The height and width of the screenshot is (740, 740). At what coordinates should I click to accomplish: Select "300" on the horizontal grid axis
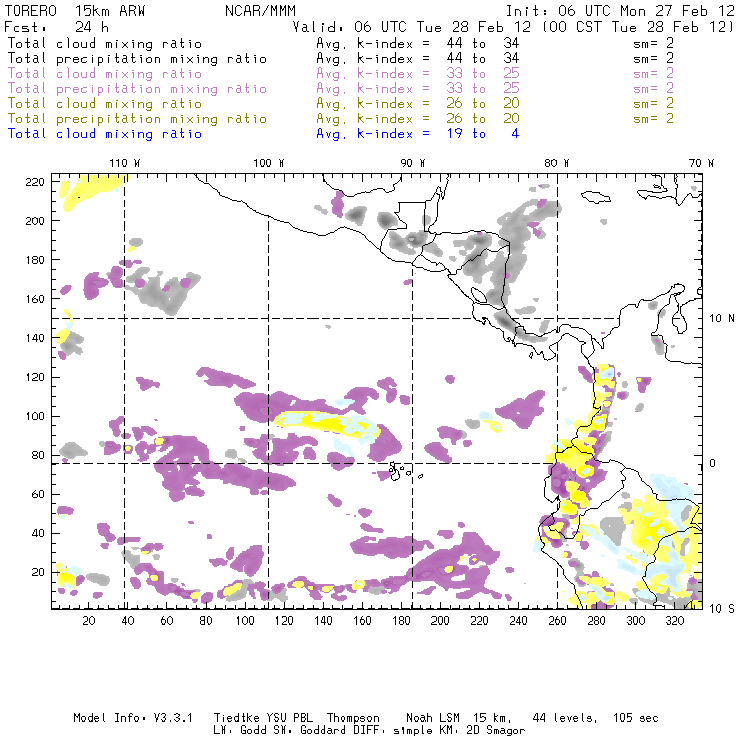635,620
